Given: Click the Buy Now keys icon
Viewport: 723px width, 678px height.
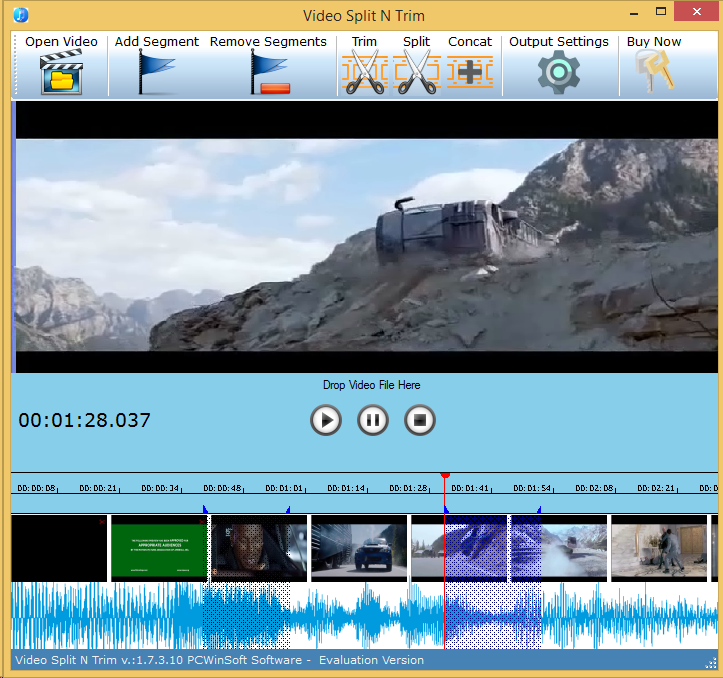Looking at the screenshot, I should (x=654, y=71).
